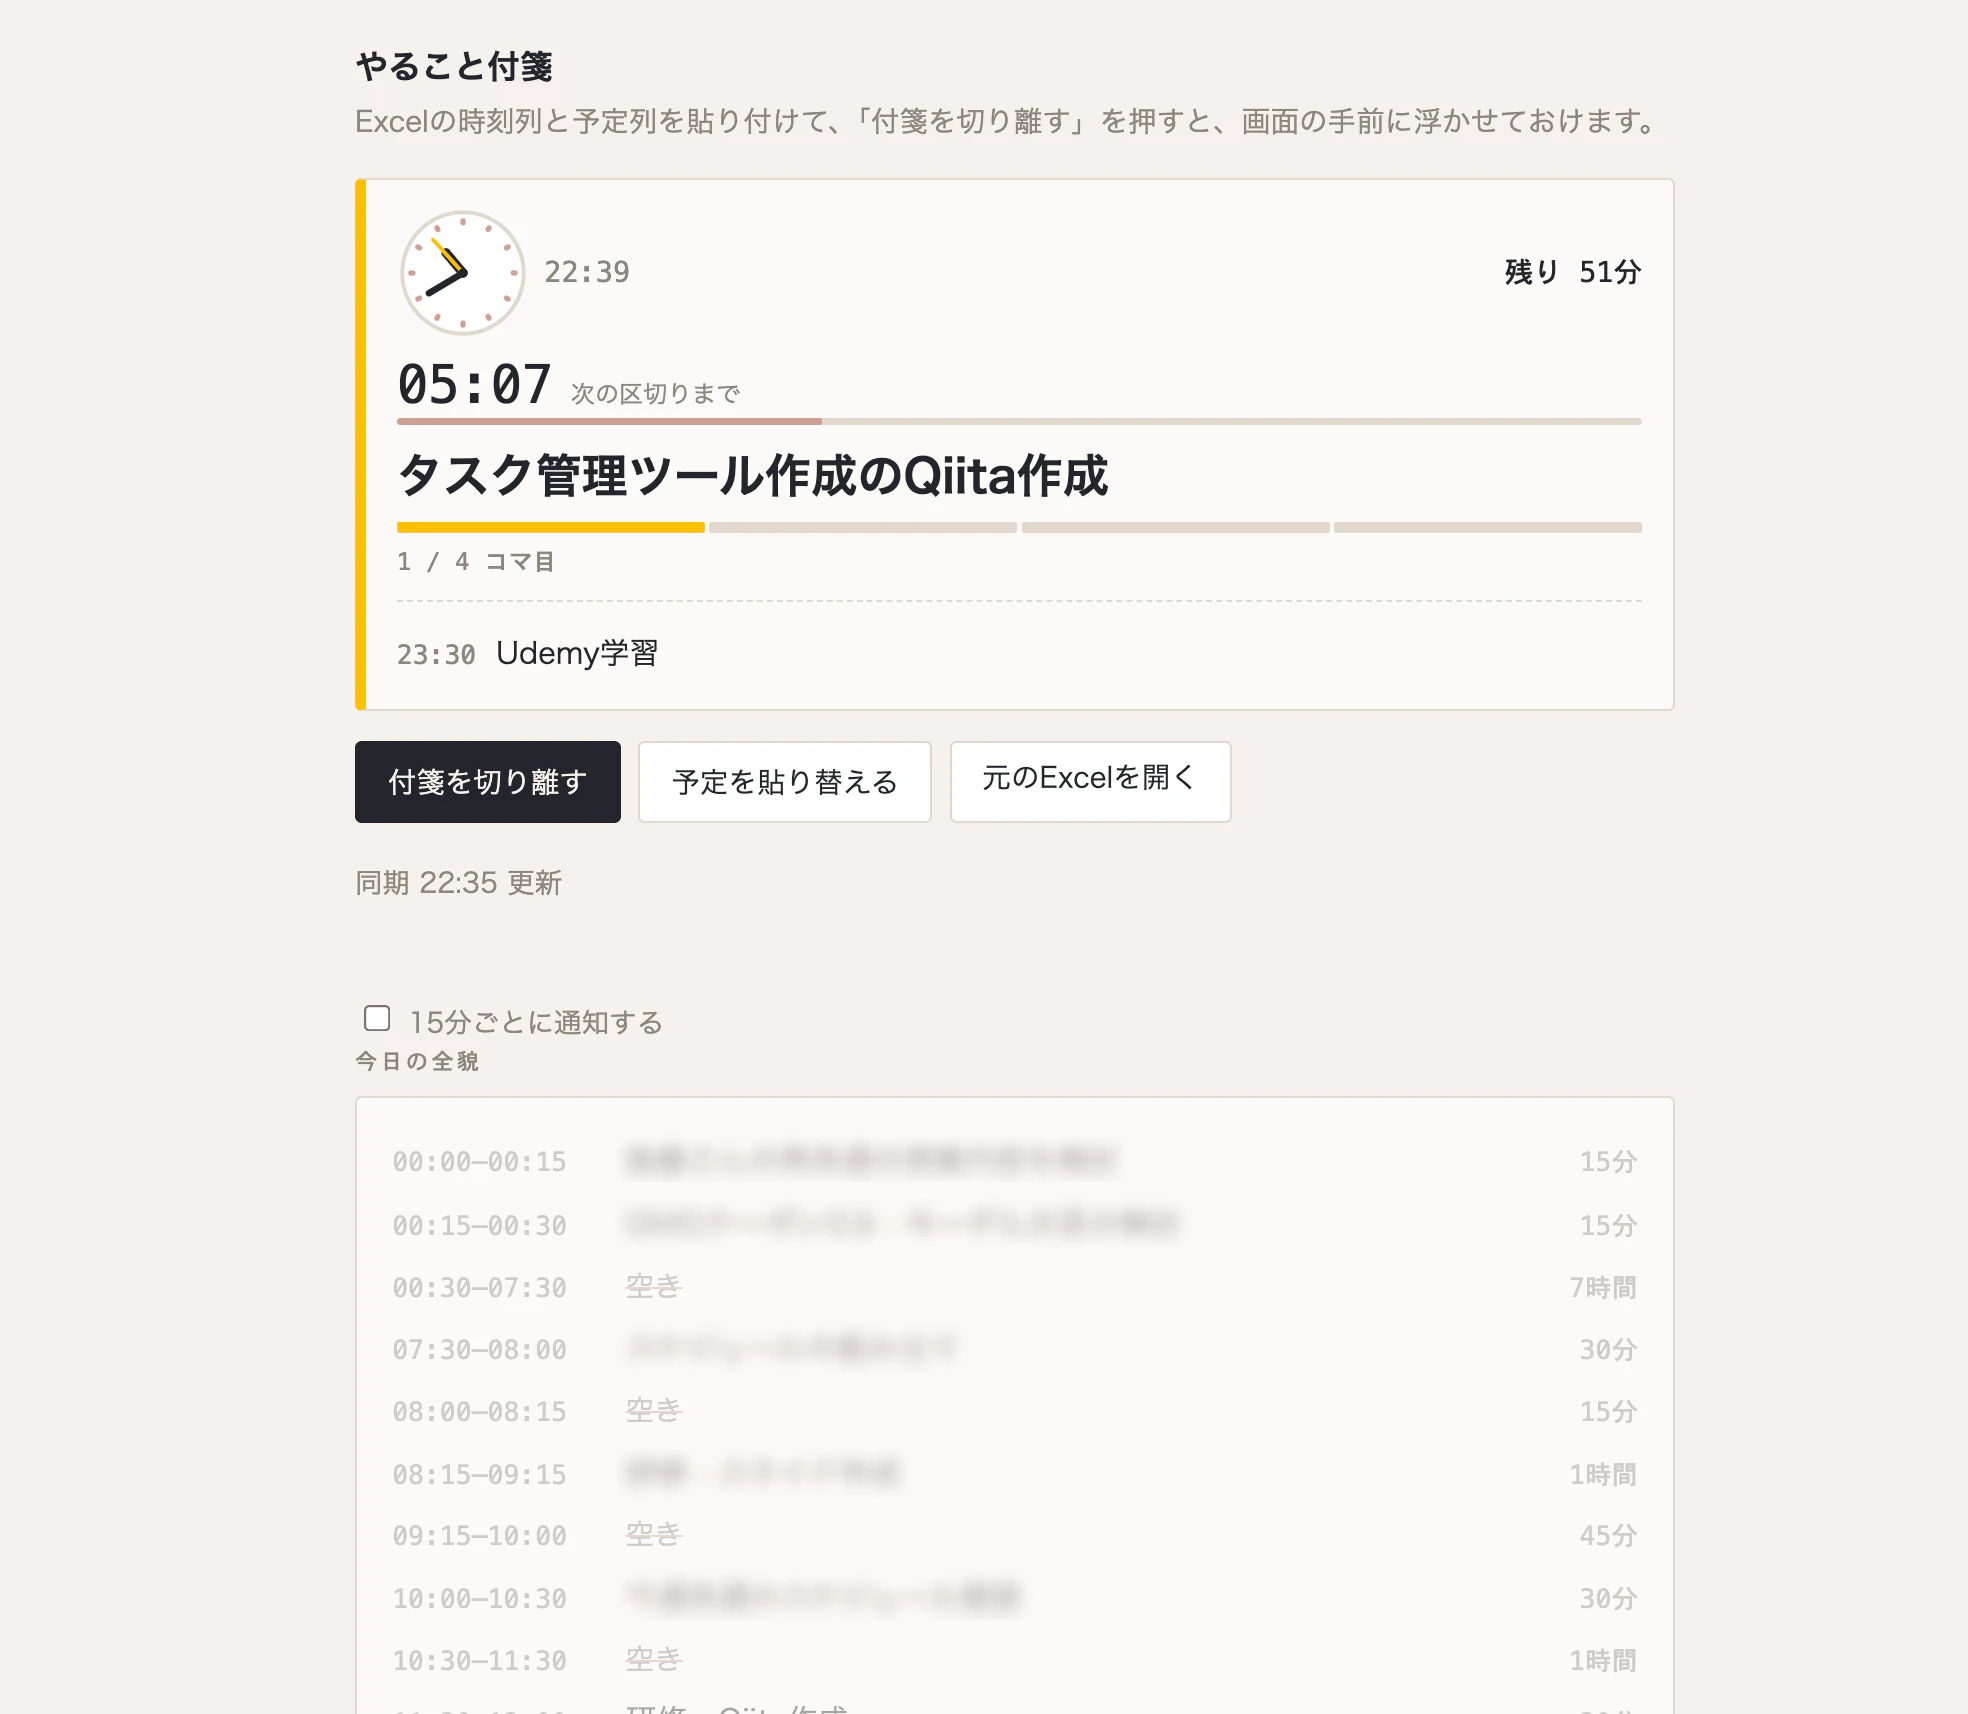The height and width of the screenshot is (1714, 1968).
Task: Click the 10:00–10:30 schedule row
Action: (x=1014, y=1598)
